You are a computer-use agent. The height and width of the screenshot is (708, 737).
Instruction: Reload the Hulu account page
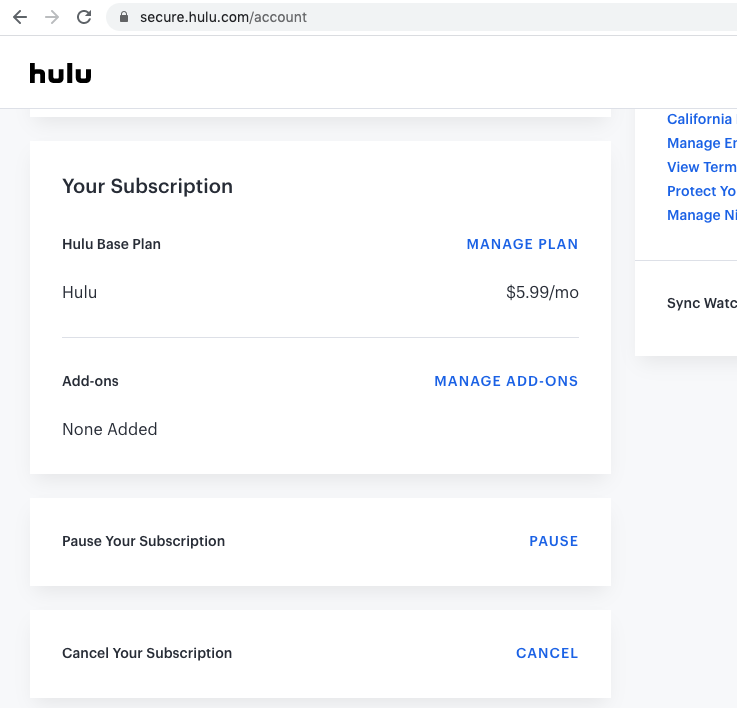click(84, 17)
